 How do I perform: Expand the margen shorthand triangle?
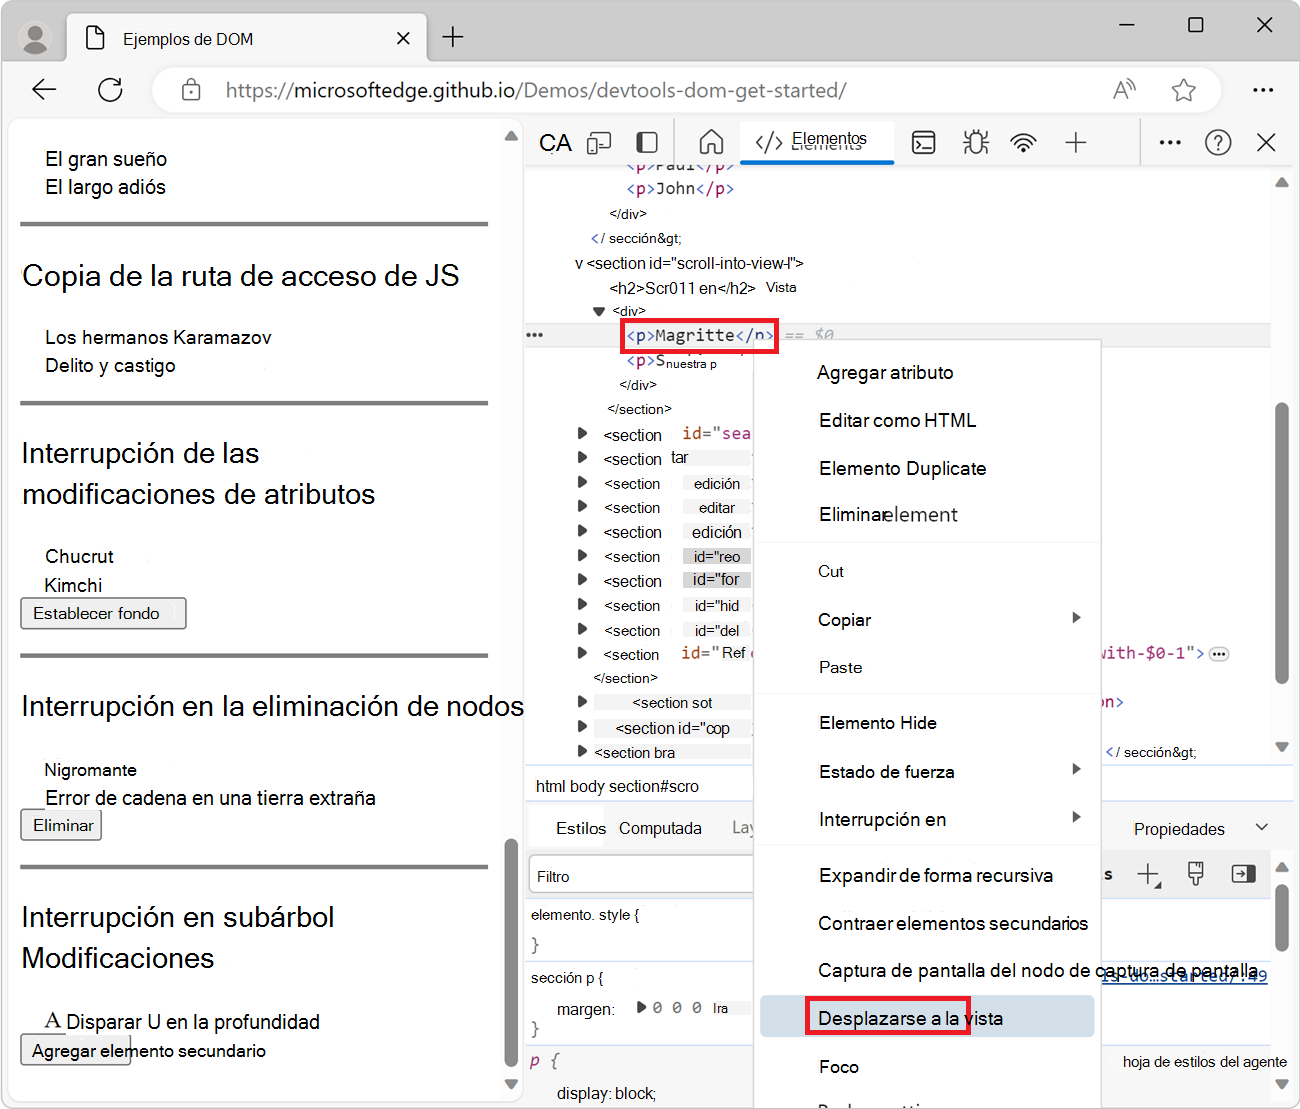(x=641, y=1008)
